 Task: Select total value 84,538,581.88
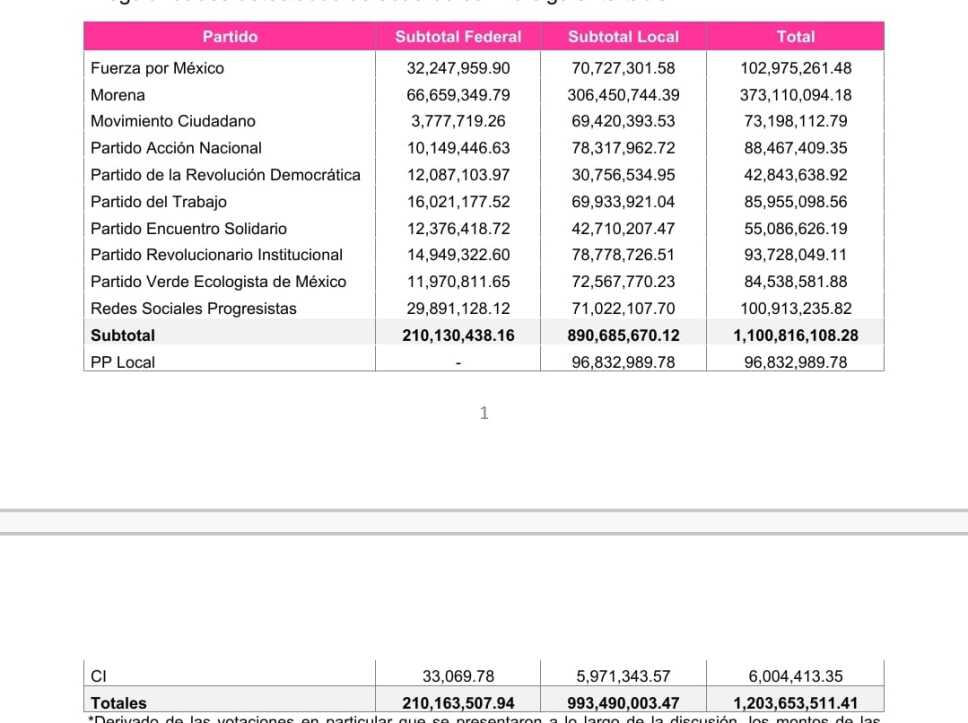796,282
